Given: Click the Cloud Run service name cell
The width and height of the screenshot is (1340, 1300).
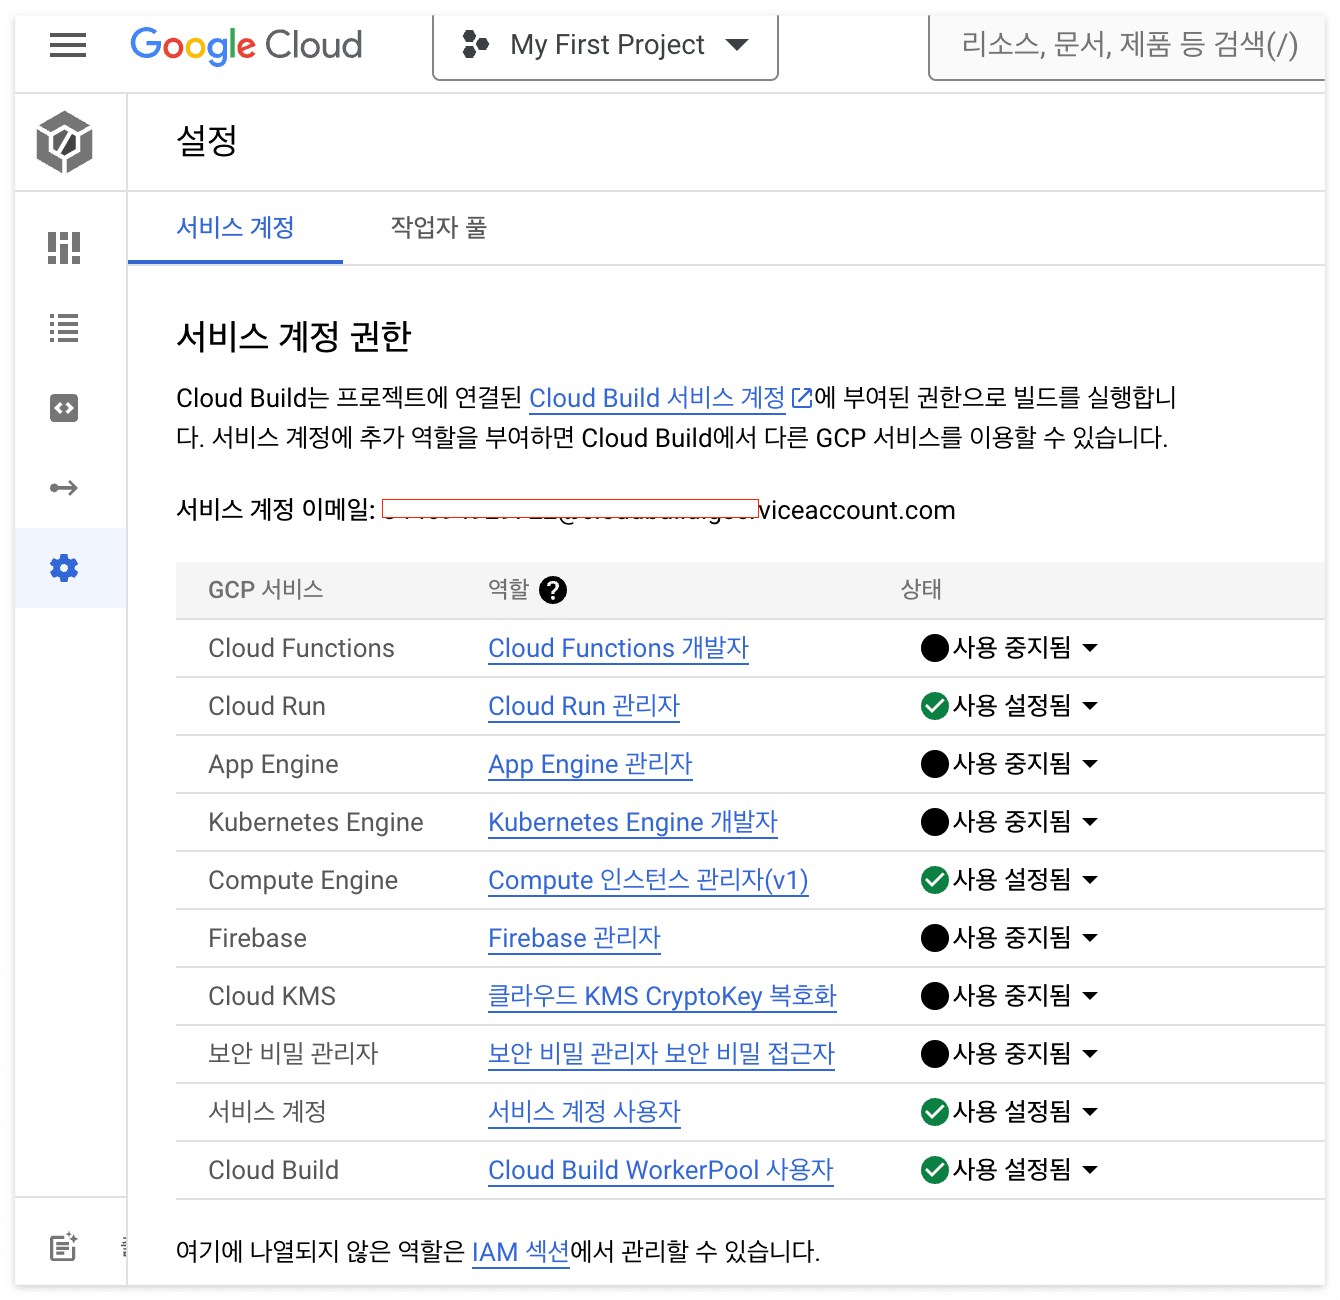Looking at the screenshot, I should [x=267, y=706].
